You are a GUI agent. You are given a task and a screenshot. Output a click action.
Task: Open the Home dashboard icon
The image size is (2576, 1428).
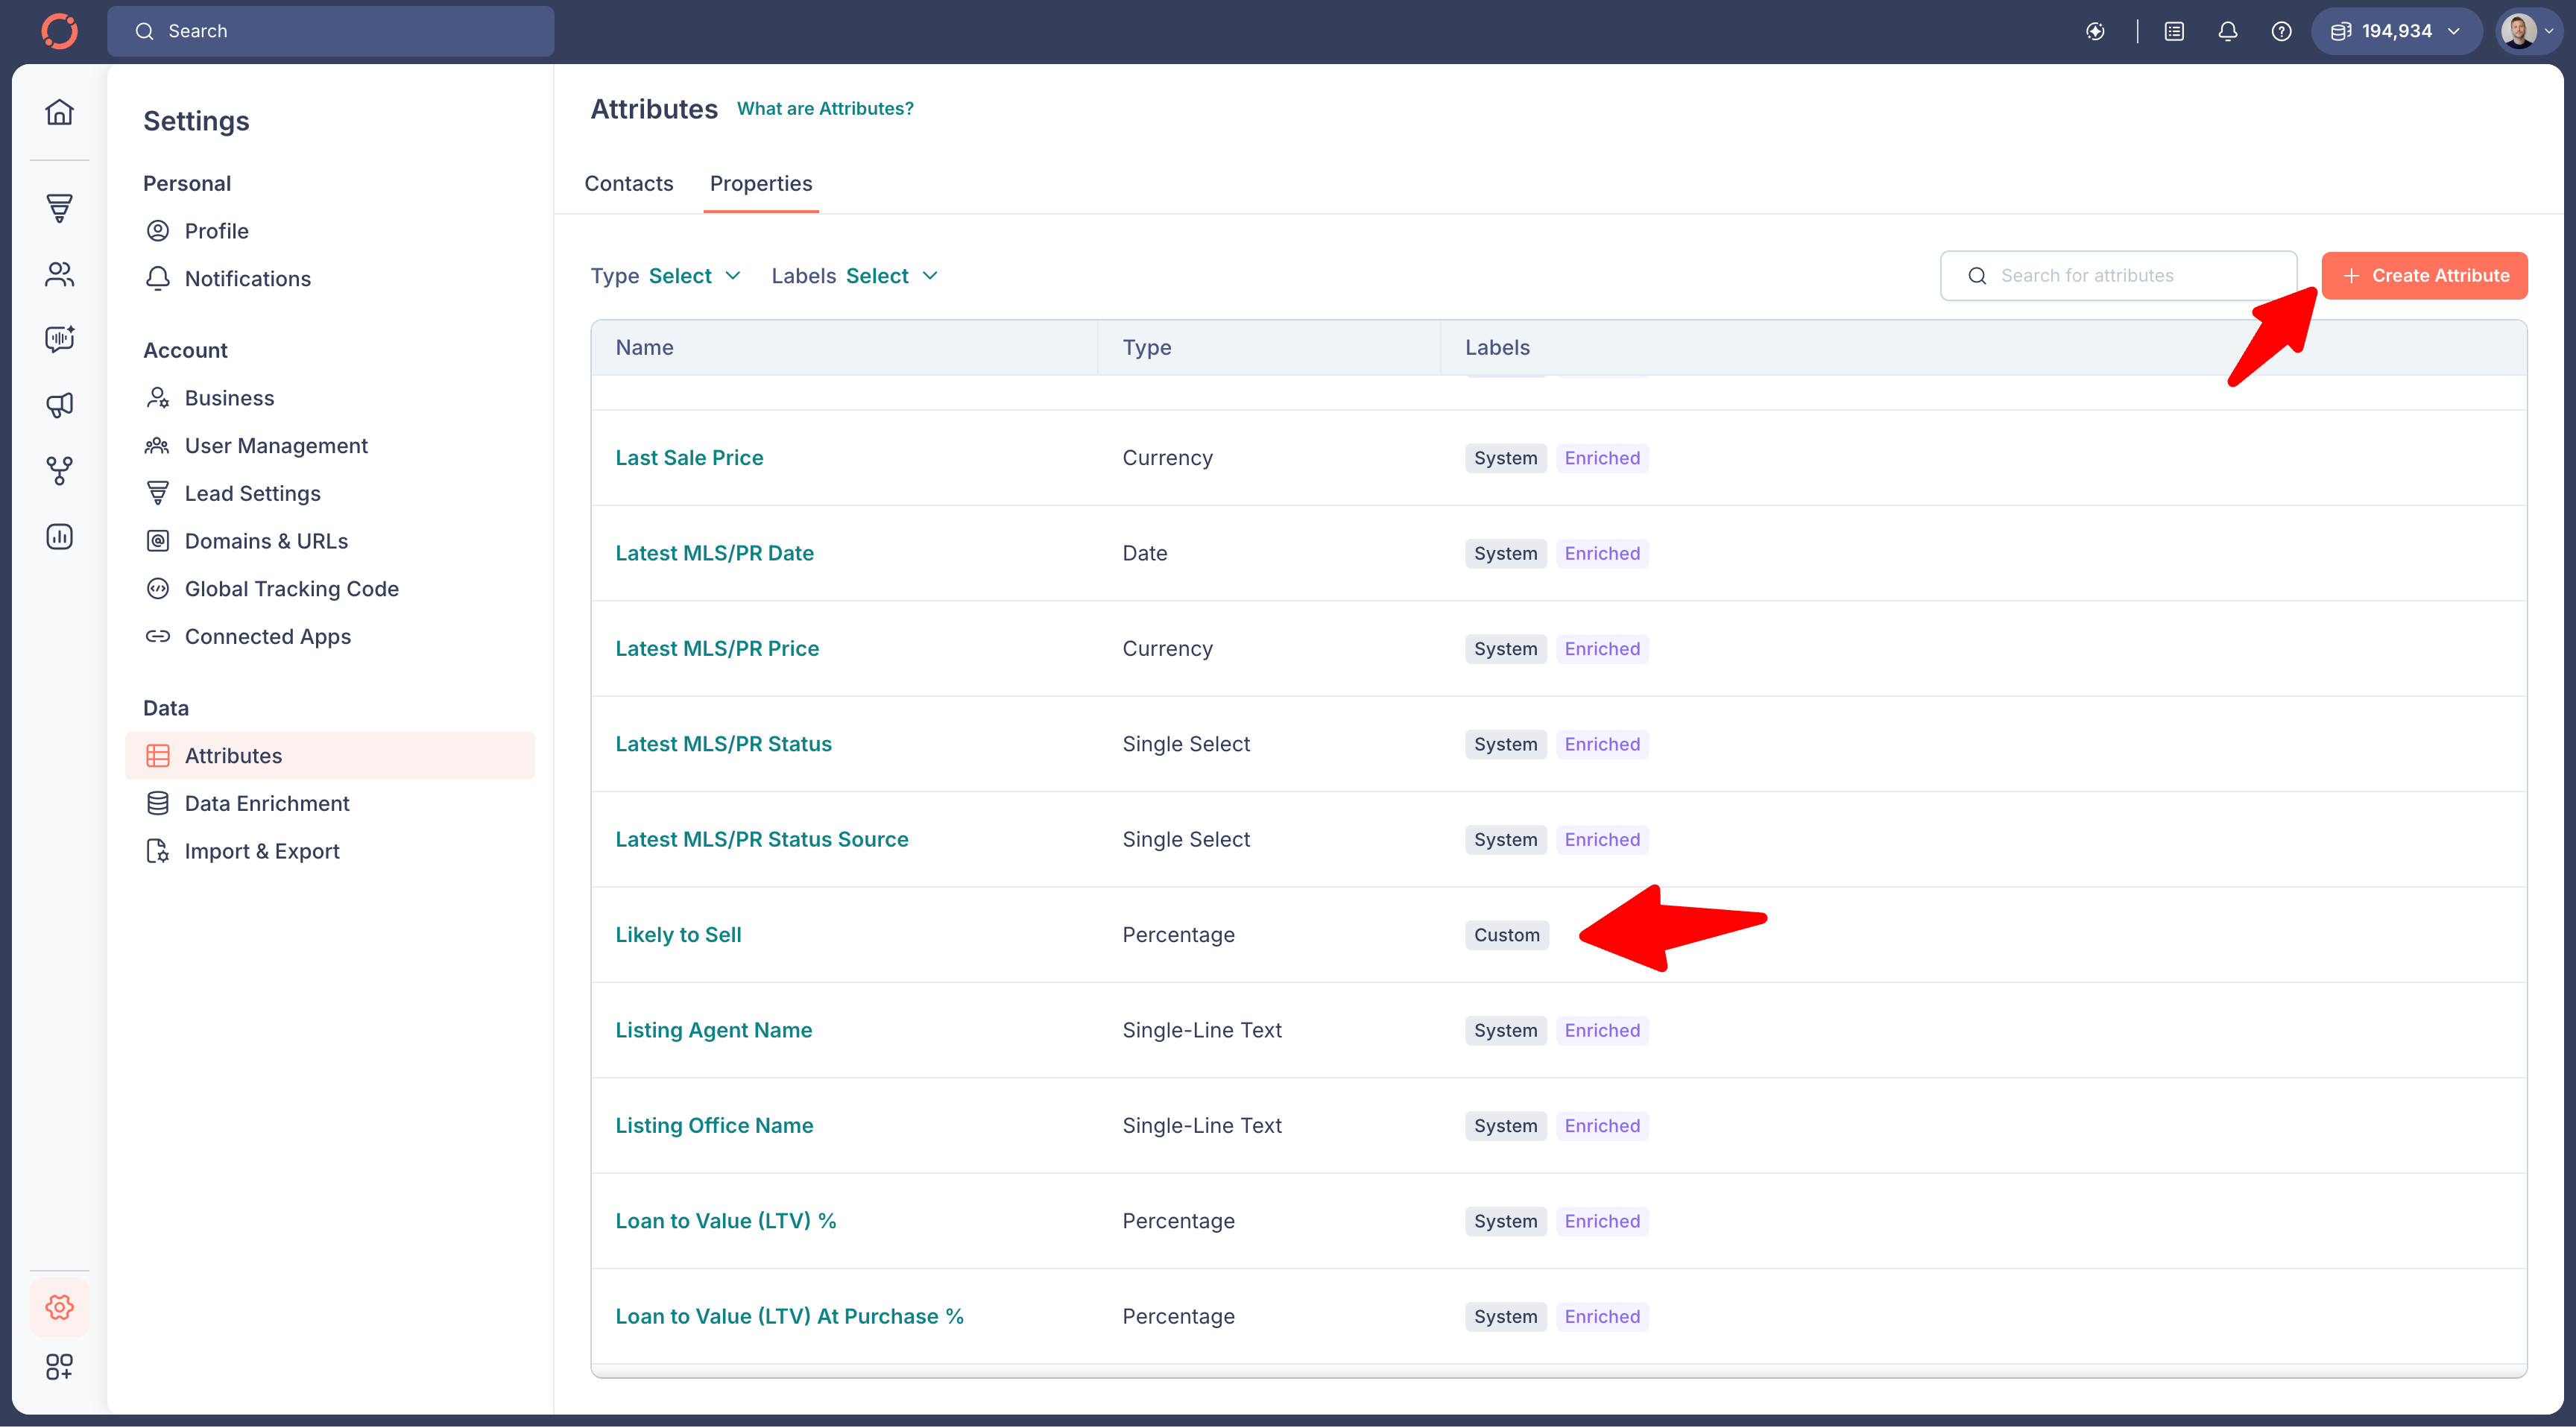click(59, 112)
